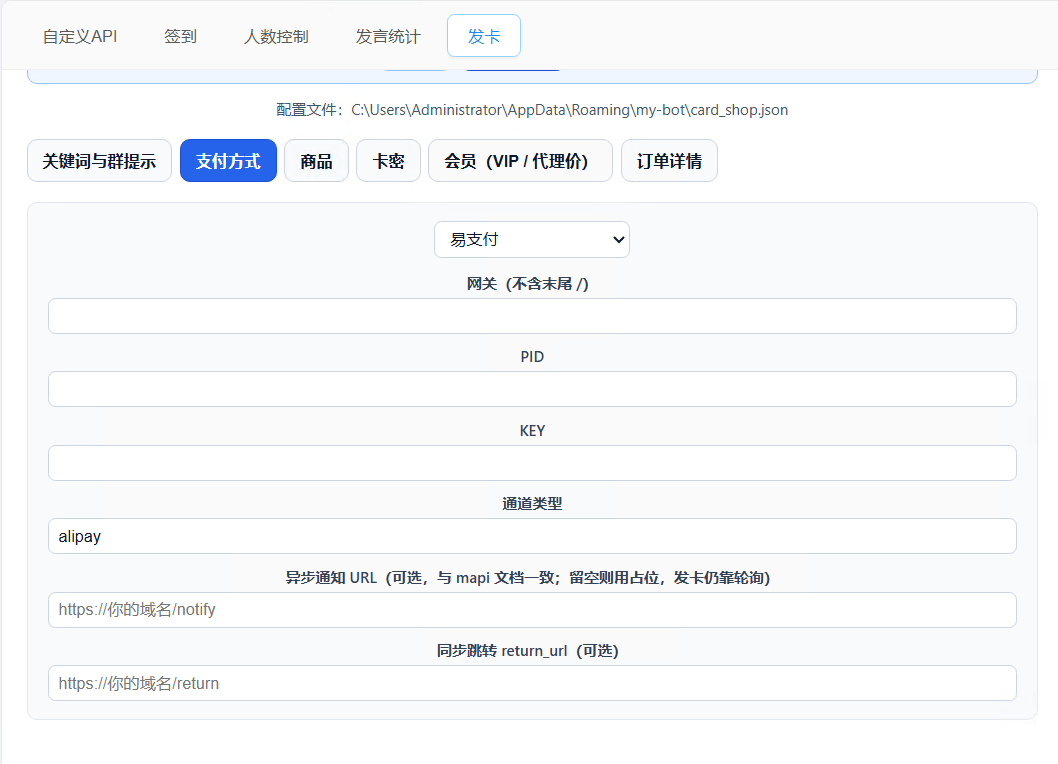
Task: Select the 通道类型 field containing alipay
Action: 532,536
